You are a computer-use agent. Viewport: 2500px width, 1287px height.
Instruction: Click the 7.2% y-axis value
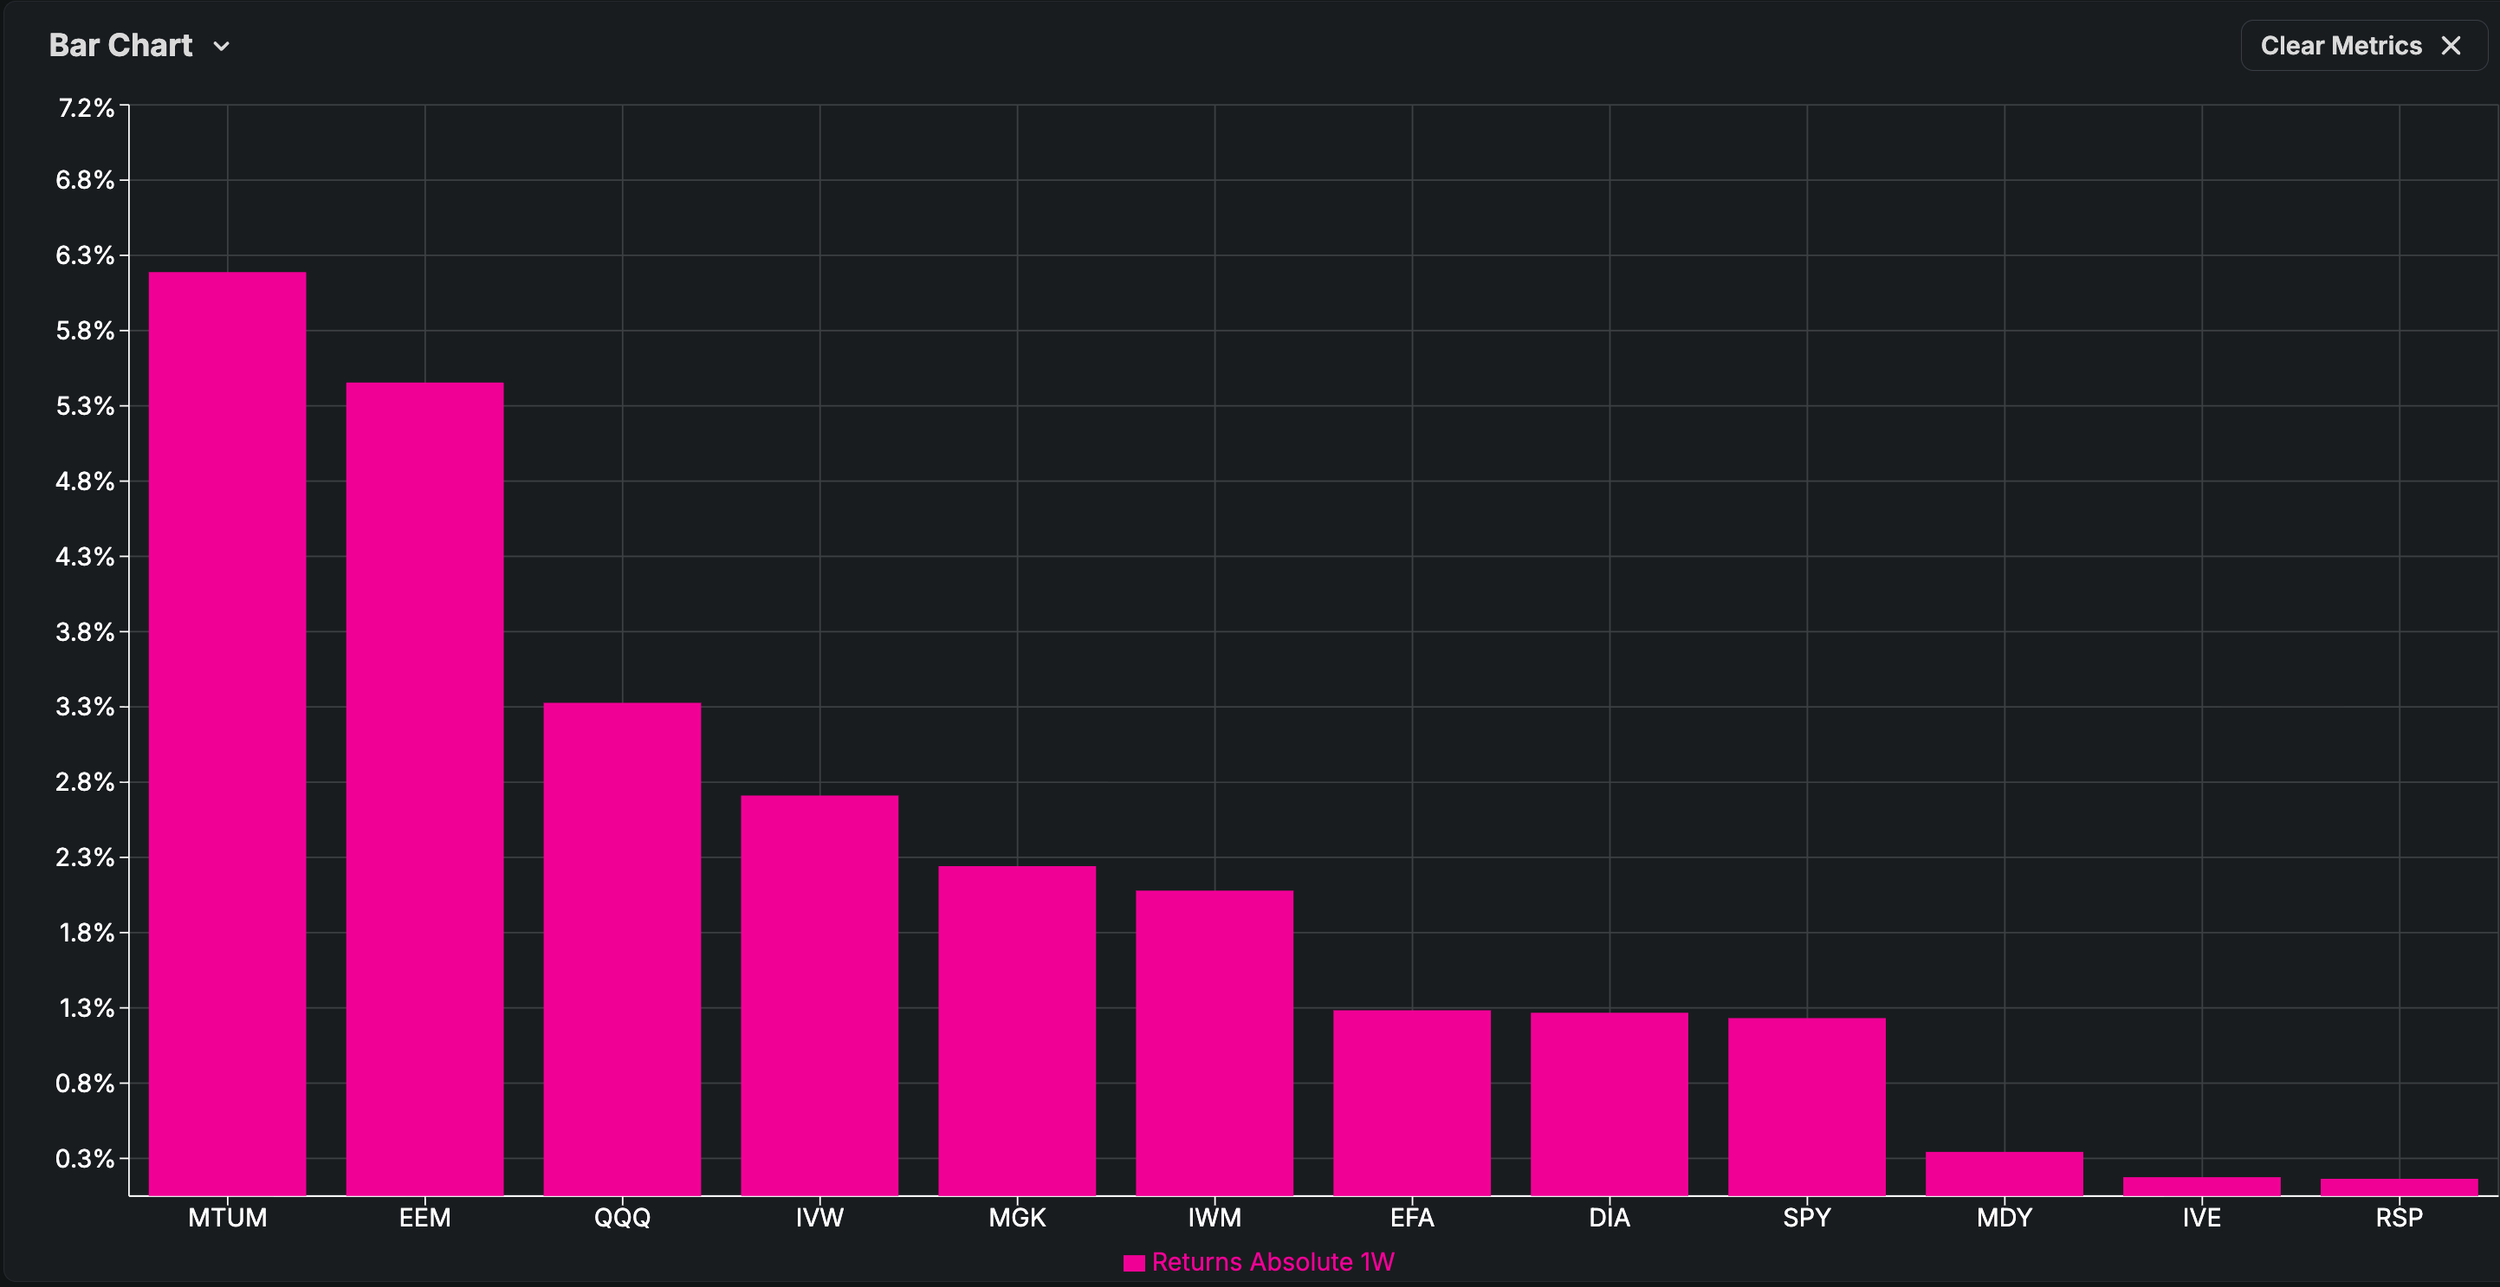click(x=86, y=108)
